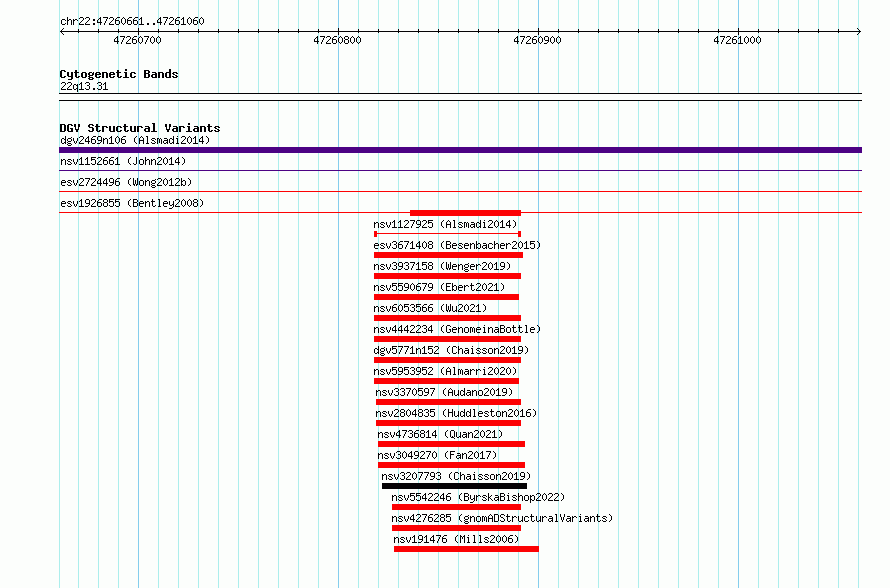
Task: Open the nsv4442234 (GenomeinaBottle) variant
Action: 457,329
